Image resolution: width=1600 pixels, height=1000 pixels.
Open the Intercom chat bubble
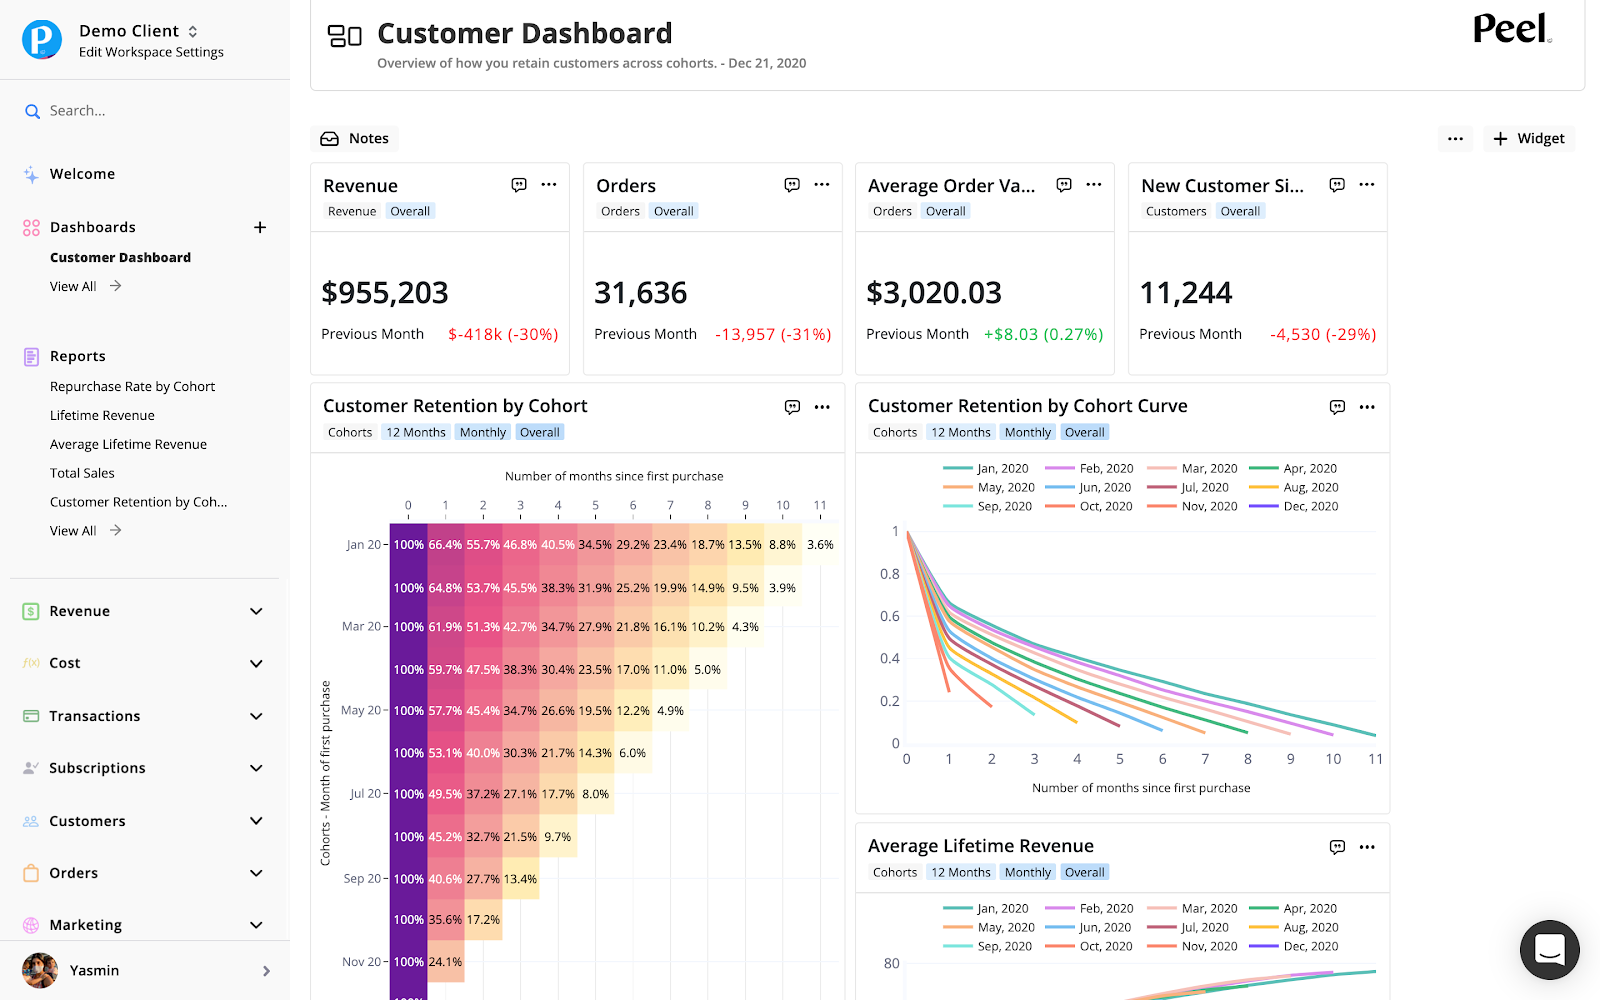click(x=1549, y=950)
